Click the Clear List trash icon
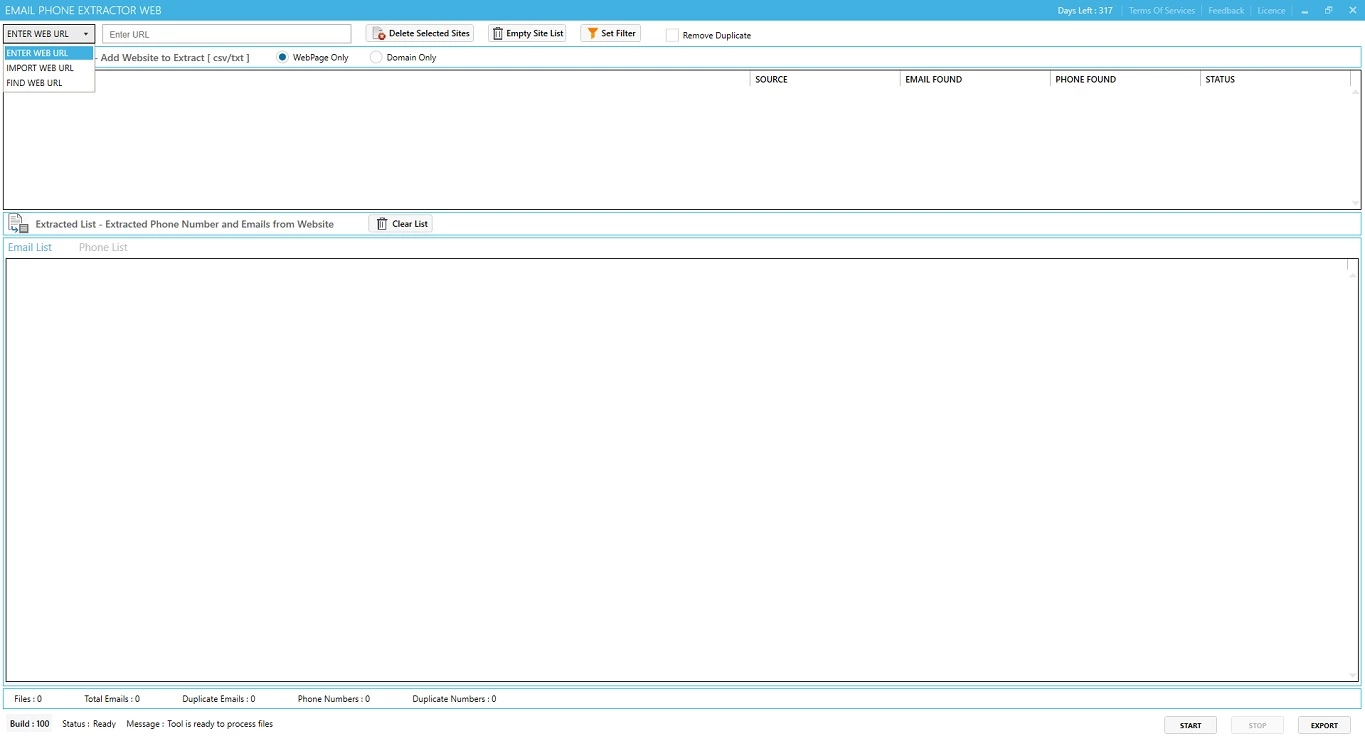Viewport: 1365px width, 736px height. coord(382,224)
